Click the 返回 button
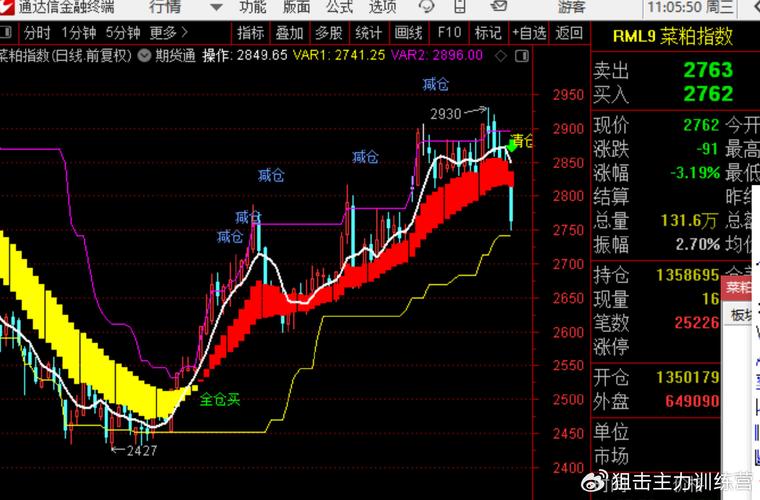This screenshot has width=760, height=500. pyautogui.click(x=569, y=33)
